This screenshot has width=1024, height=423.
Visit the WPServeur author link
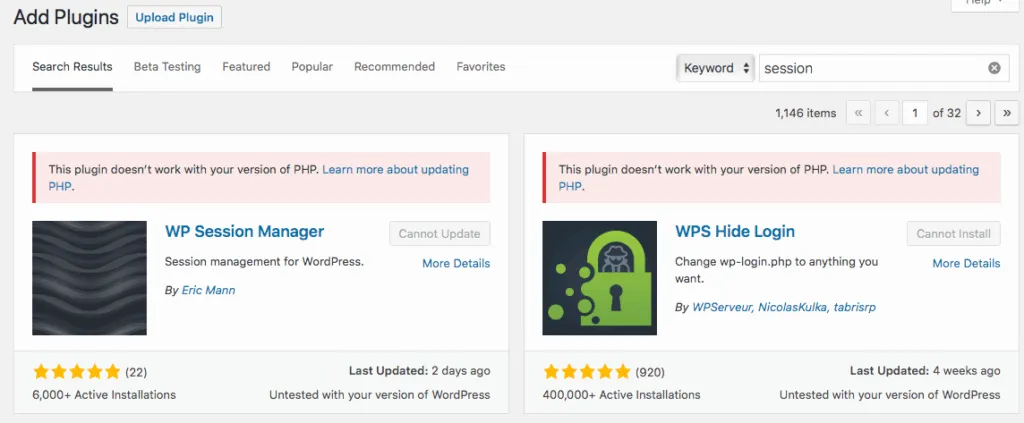[722, 307]
